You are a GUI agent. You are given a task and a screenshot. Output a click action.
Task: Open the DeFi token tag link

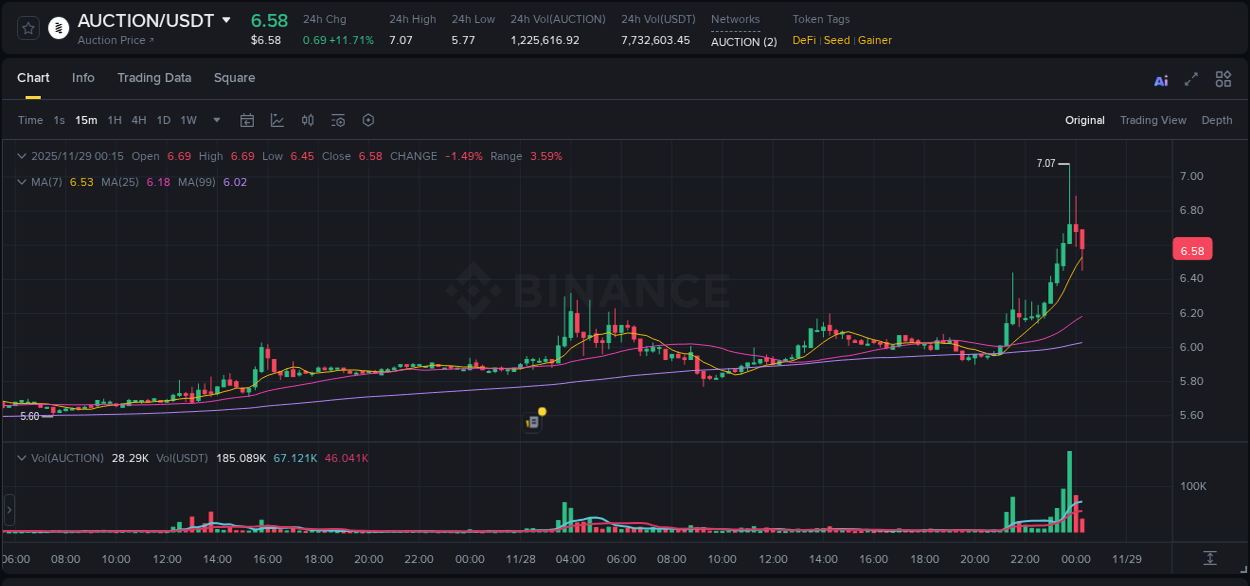(x=803, y=40)
